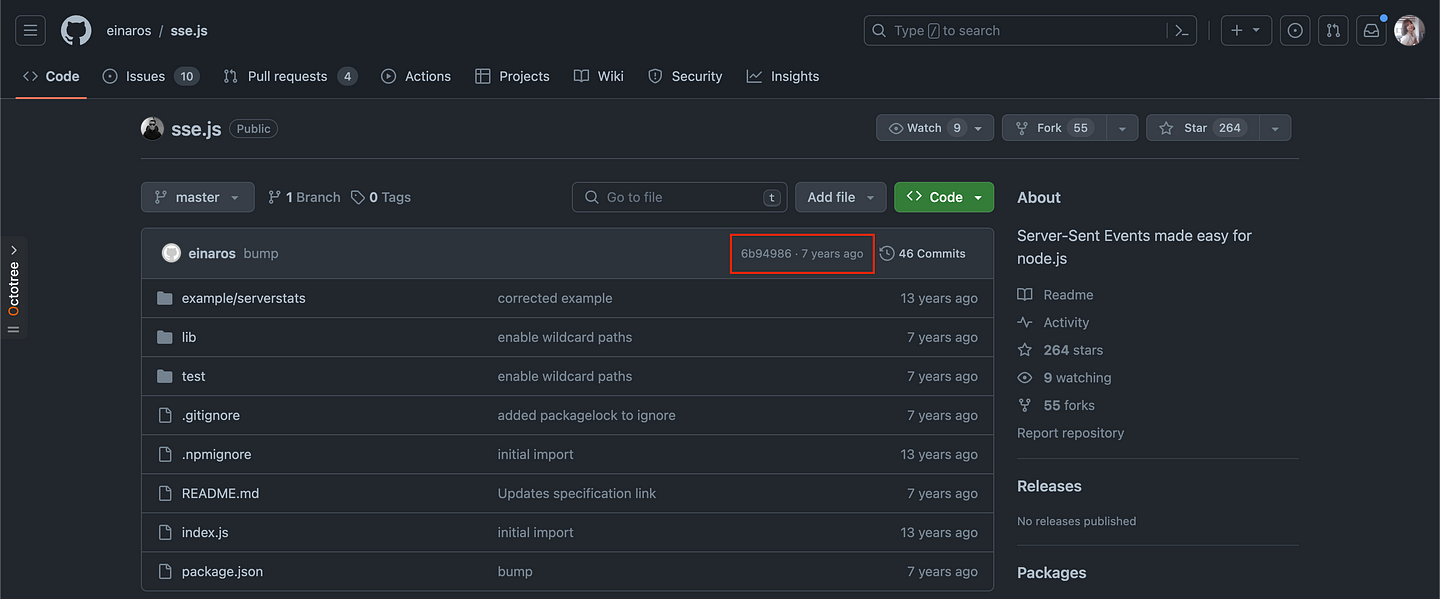Viewport: 1440px width, 599px height.
Task: Open the lib folder
Action: click(189, 337)
